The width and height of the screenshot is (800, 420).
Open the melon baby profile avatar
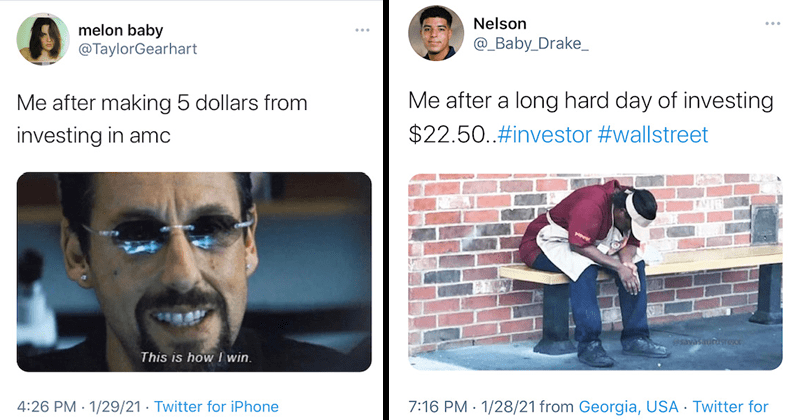(43, 40)
